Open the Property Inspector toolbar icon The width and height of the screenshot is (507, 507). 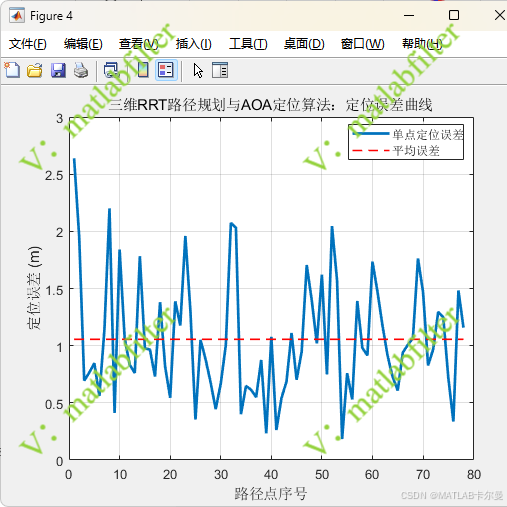tap(220, 70)
